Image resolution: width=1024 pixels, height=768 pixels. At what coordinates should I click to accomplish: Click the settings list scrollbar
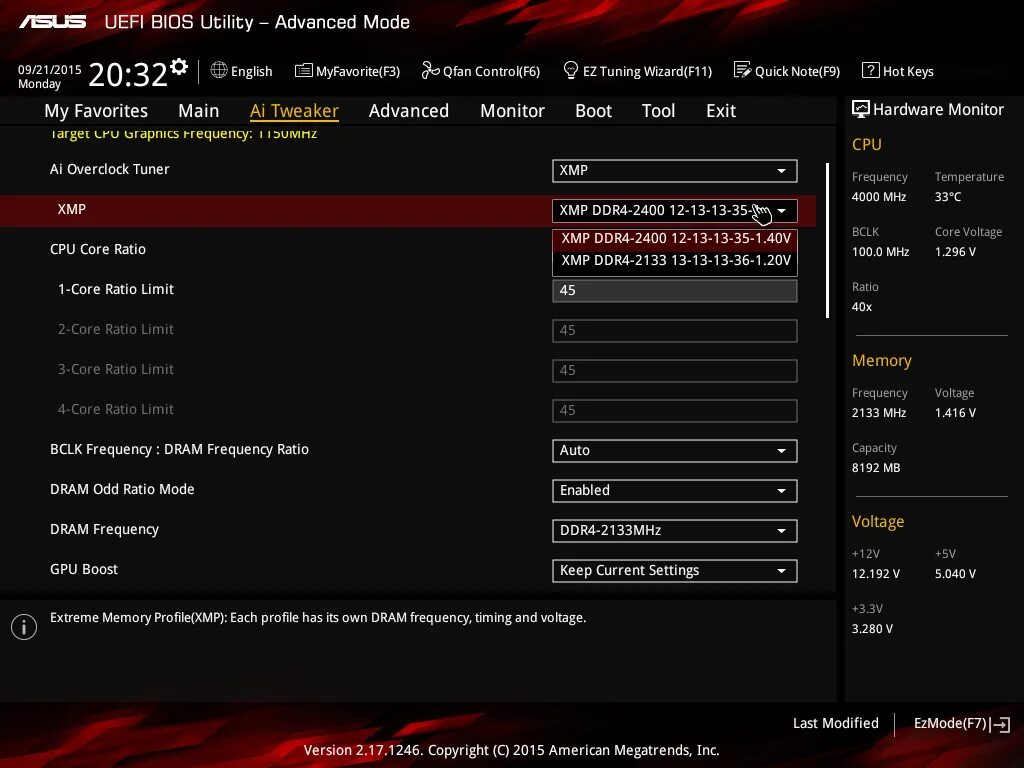click(x=827, y=240)
